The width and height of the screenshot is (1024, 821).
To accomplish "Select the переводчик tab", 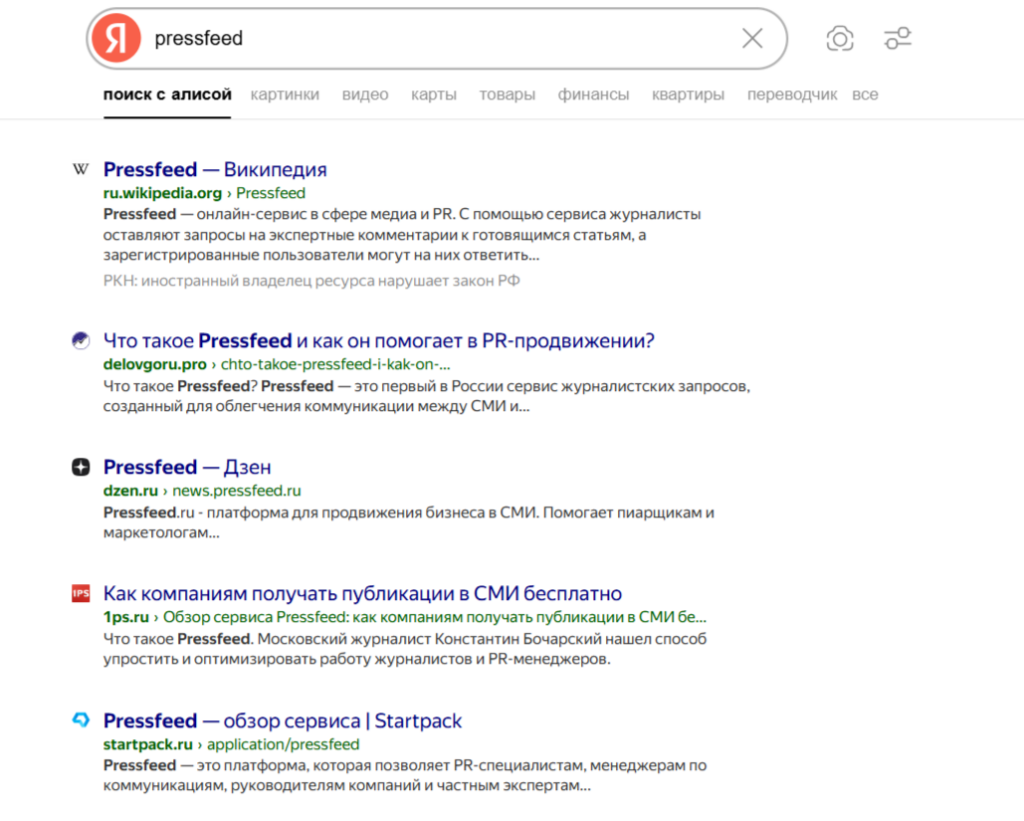I will click(792, 95).
